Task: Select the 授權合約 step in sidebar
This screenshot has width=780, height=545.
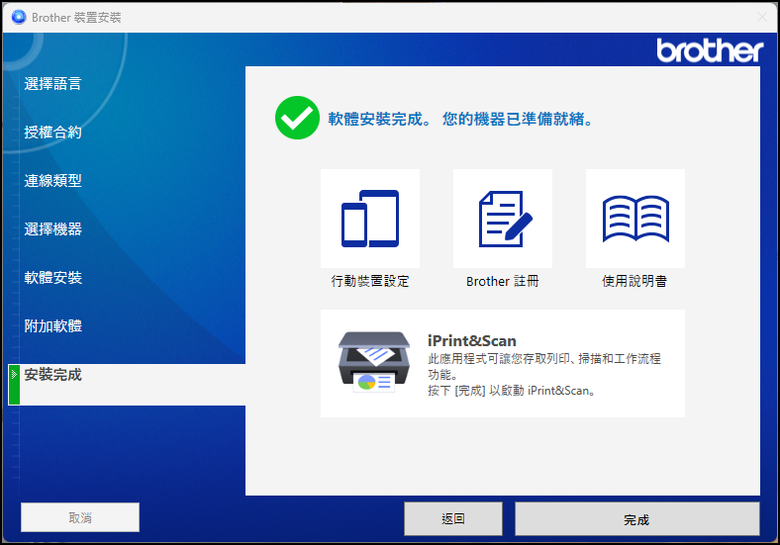Action: pyautogui.click(x=53, y=132)
